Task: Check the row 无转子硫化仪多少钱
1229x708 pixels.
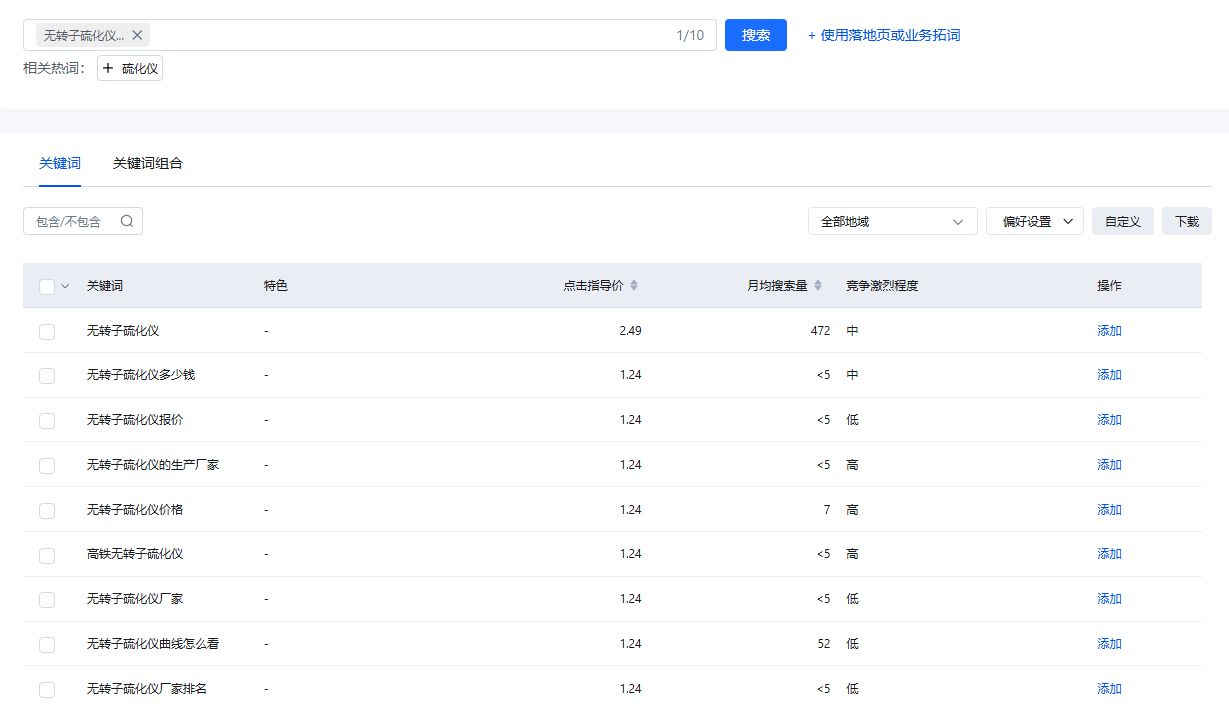Action: (47, 376)
